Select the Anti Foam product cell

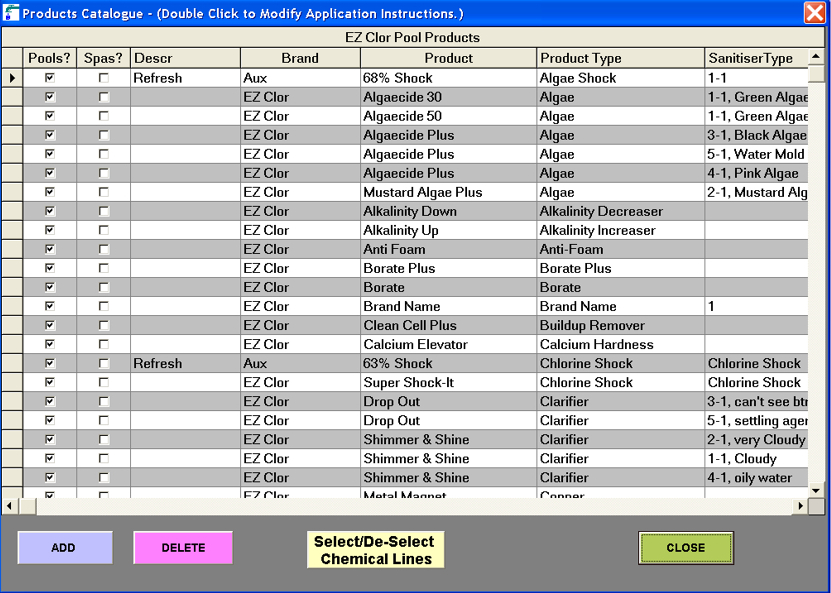tap(448, 249)
